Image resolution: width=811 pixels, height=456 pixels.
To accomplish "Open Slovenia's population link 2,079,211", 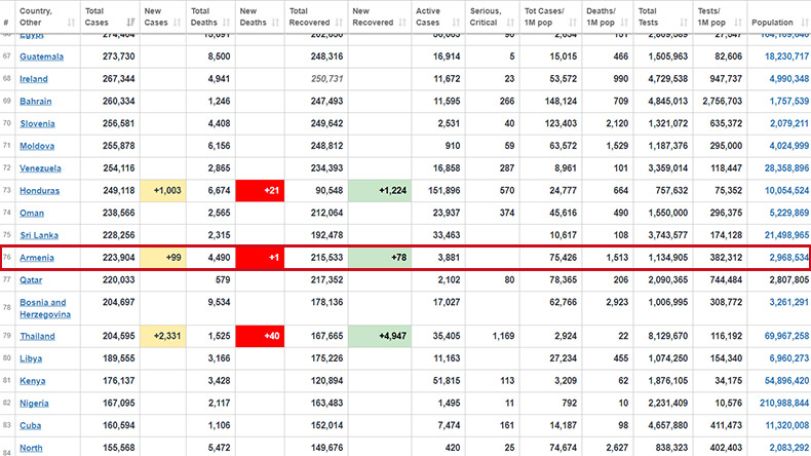I will pos(789,123).
